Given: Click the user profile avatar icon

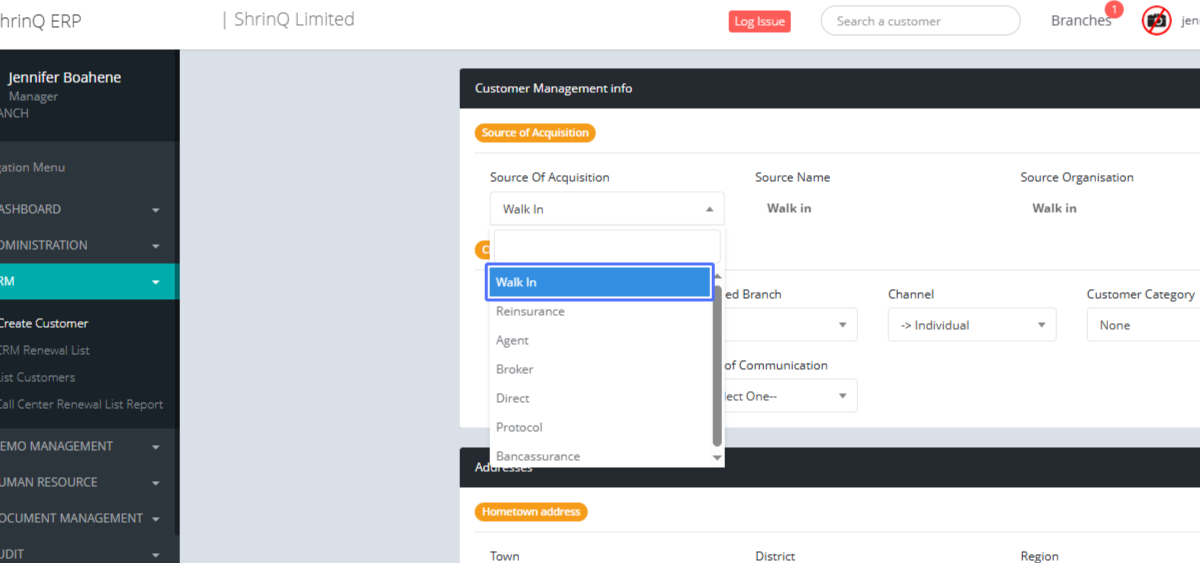Looking at the screenshot, I should pyautogui.click(x=1156, y=21).
